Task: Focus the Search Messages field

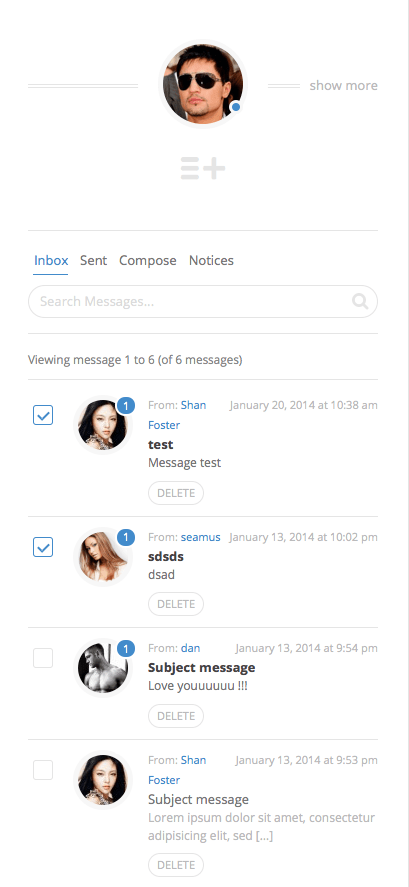Action: point(203,301)
